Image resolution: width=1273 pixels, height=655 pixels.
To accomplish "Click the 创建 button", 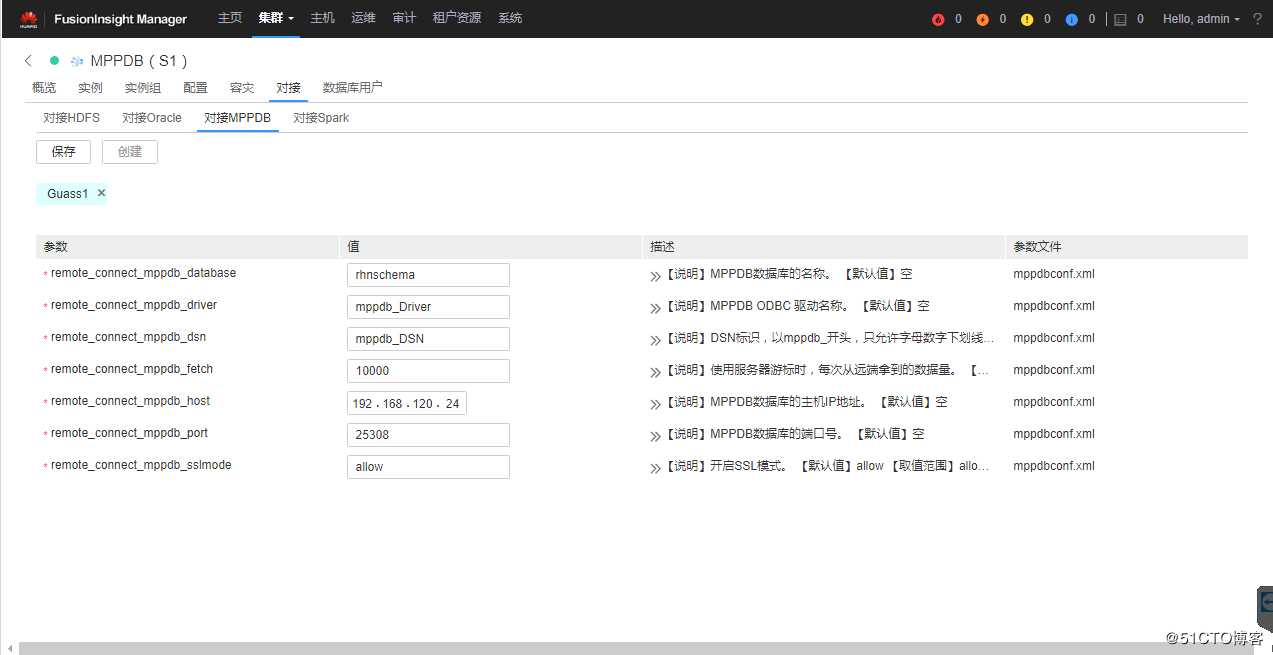I will (x=130, y=152).
